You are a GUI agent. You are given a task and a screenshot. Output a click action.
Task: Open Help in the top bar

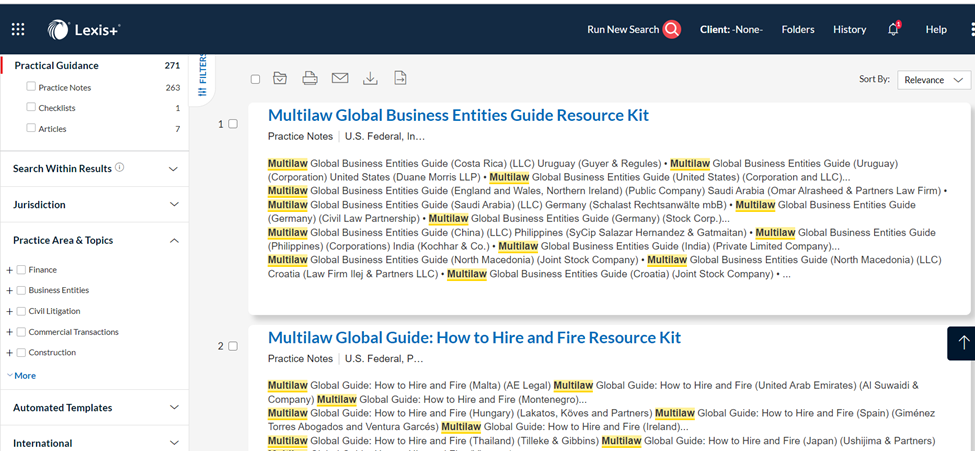936,29
